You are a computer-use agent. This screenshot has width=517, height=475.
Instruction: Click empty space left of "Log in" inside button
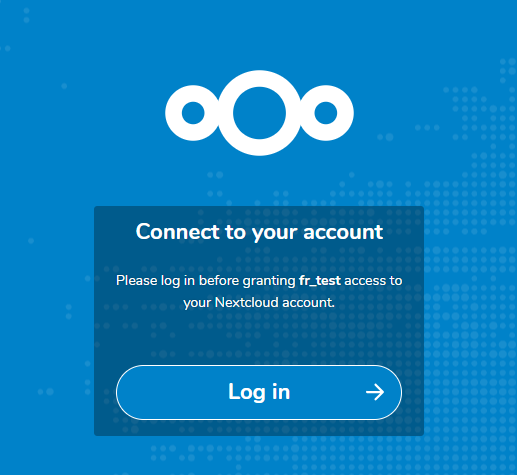[173, 392]
